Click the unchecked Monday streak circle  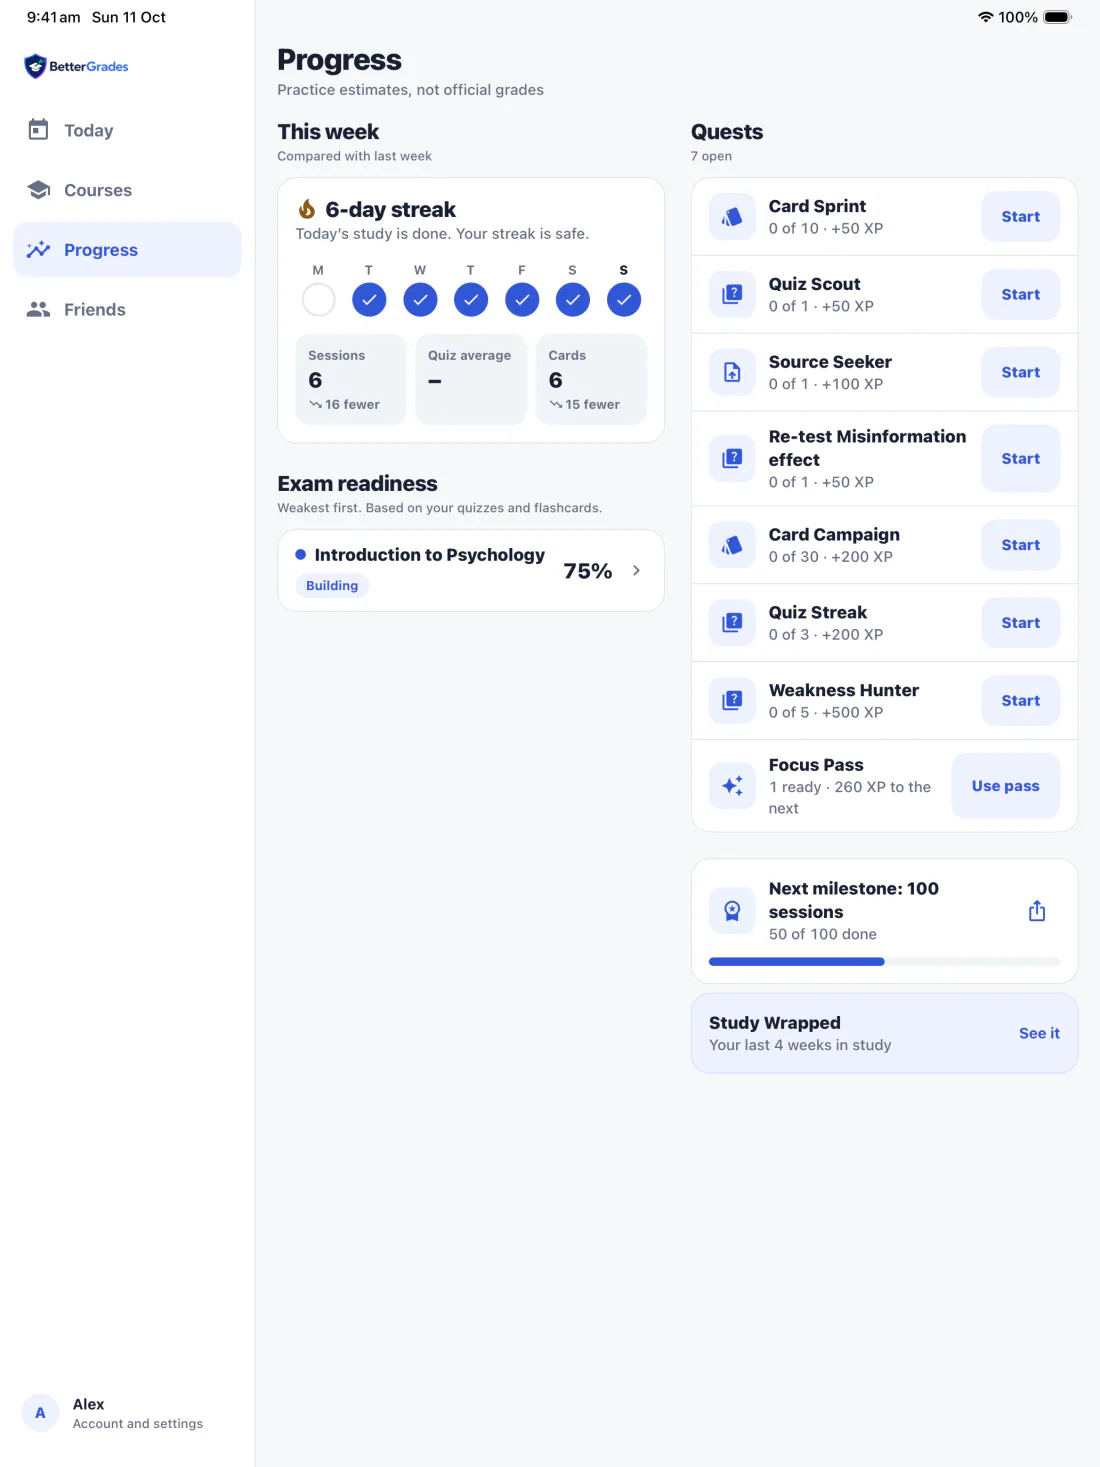(318, 299)
